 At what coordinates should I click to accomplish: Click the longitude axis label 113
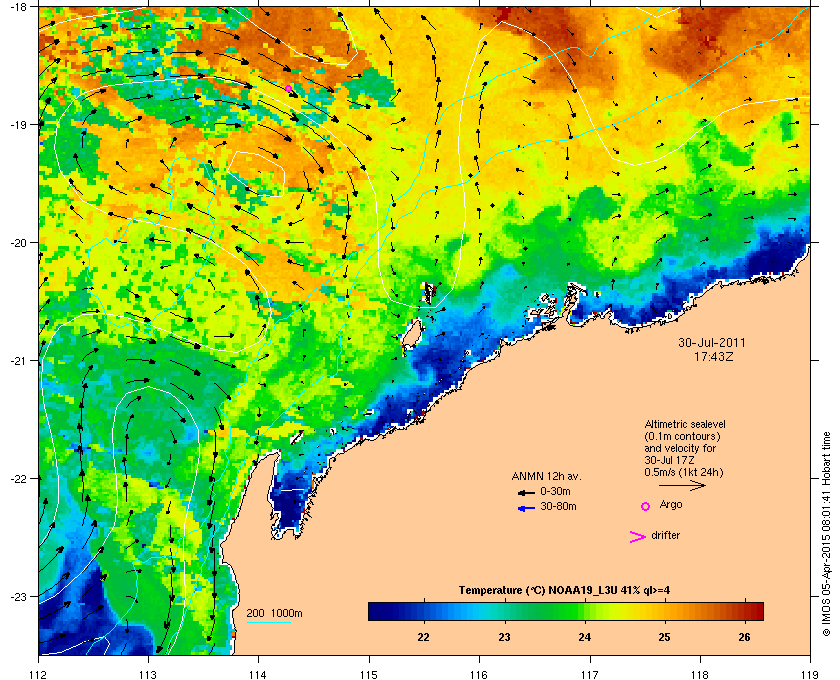click(148, 674)
